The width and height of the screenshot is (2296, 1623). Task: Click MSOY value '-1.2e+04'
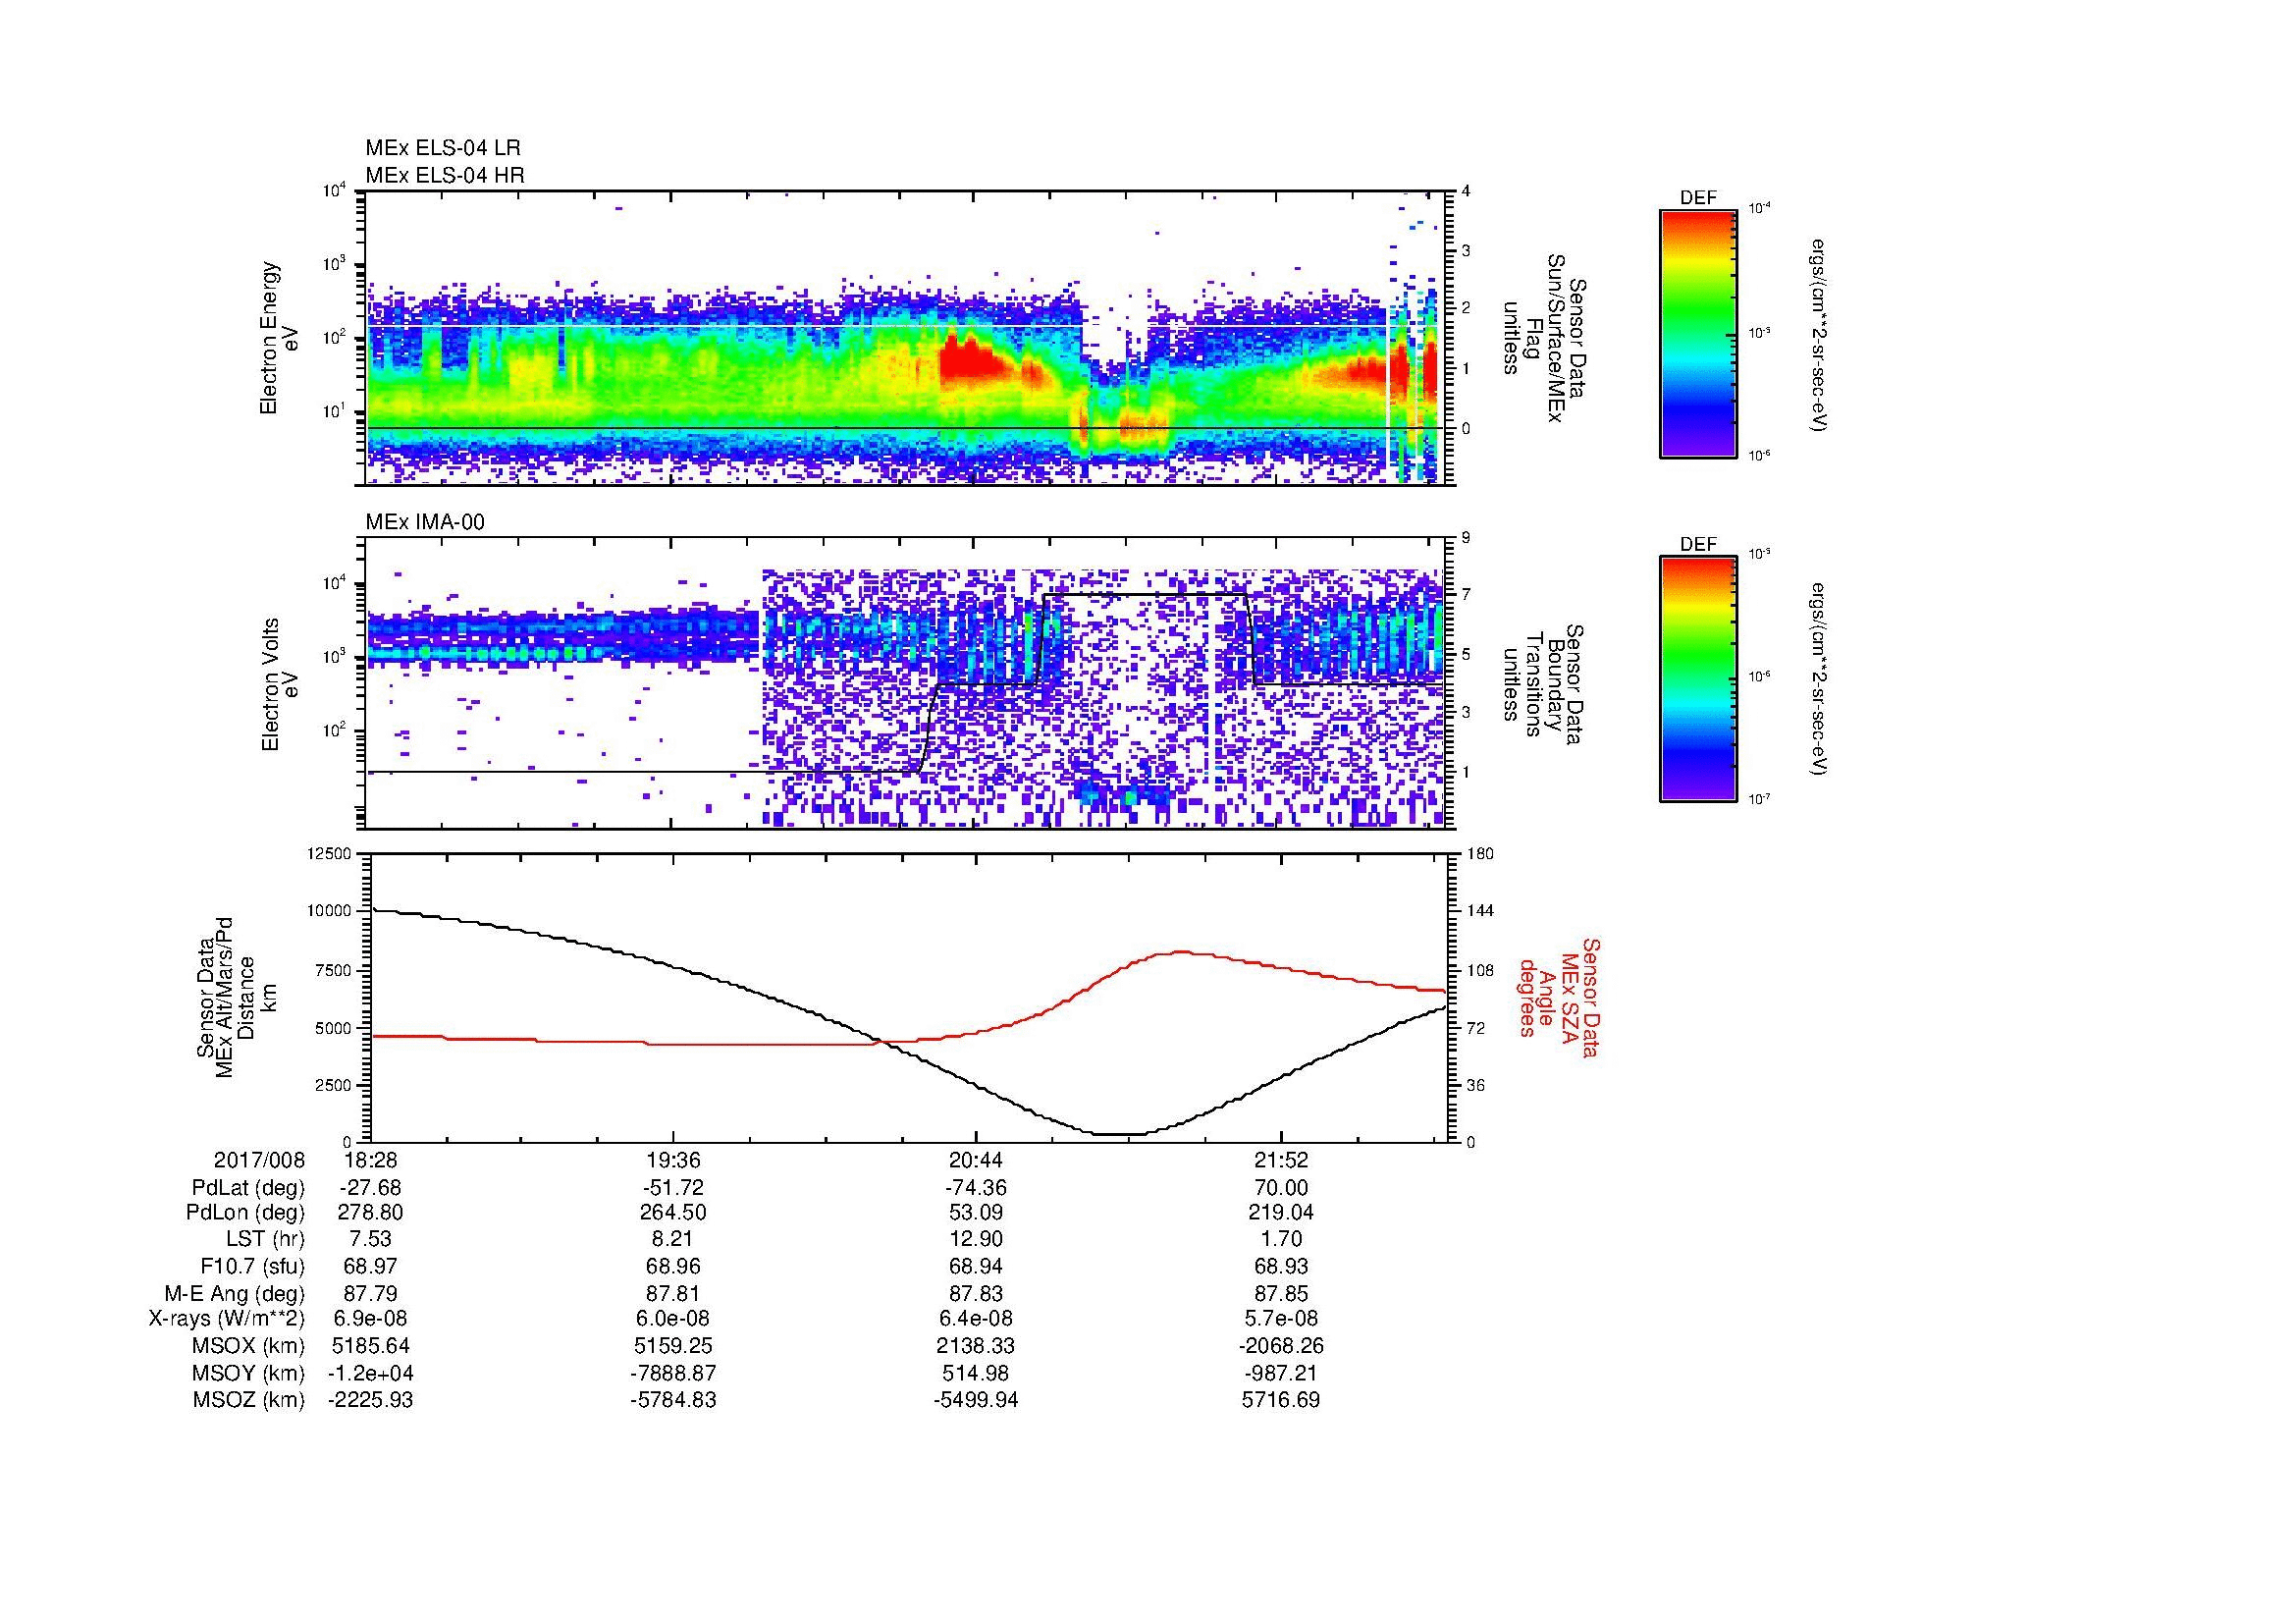(371, 1374)
